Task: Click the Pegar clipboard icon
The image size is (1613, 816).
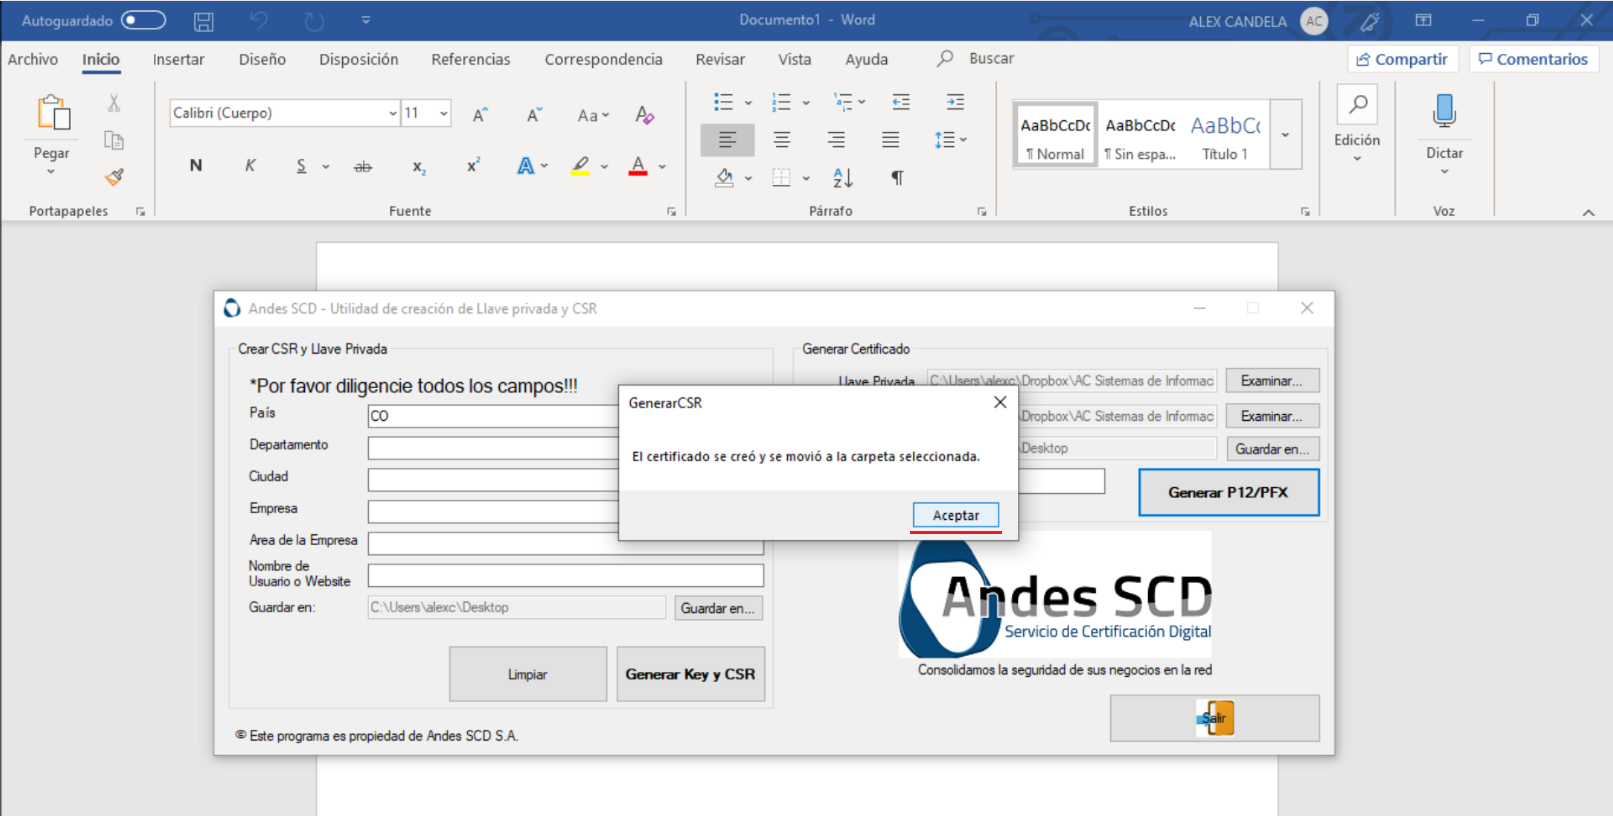Action: [x=52, y=112]
